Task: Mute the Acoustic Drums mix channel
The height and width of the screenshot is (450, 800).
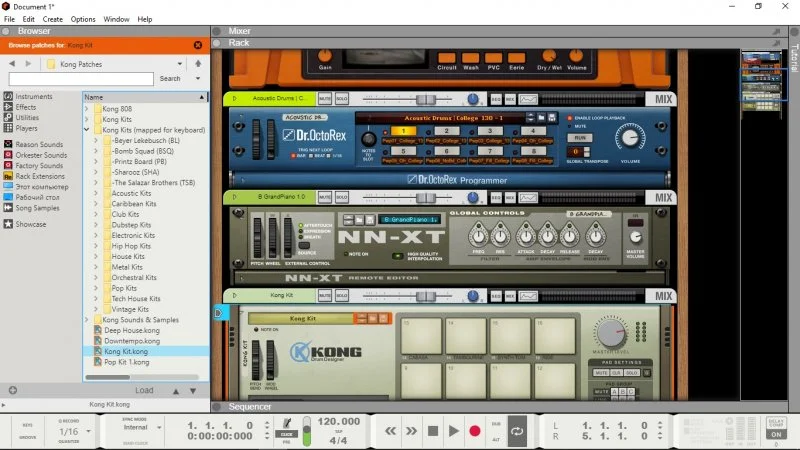Action: click(324, 98)
